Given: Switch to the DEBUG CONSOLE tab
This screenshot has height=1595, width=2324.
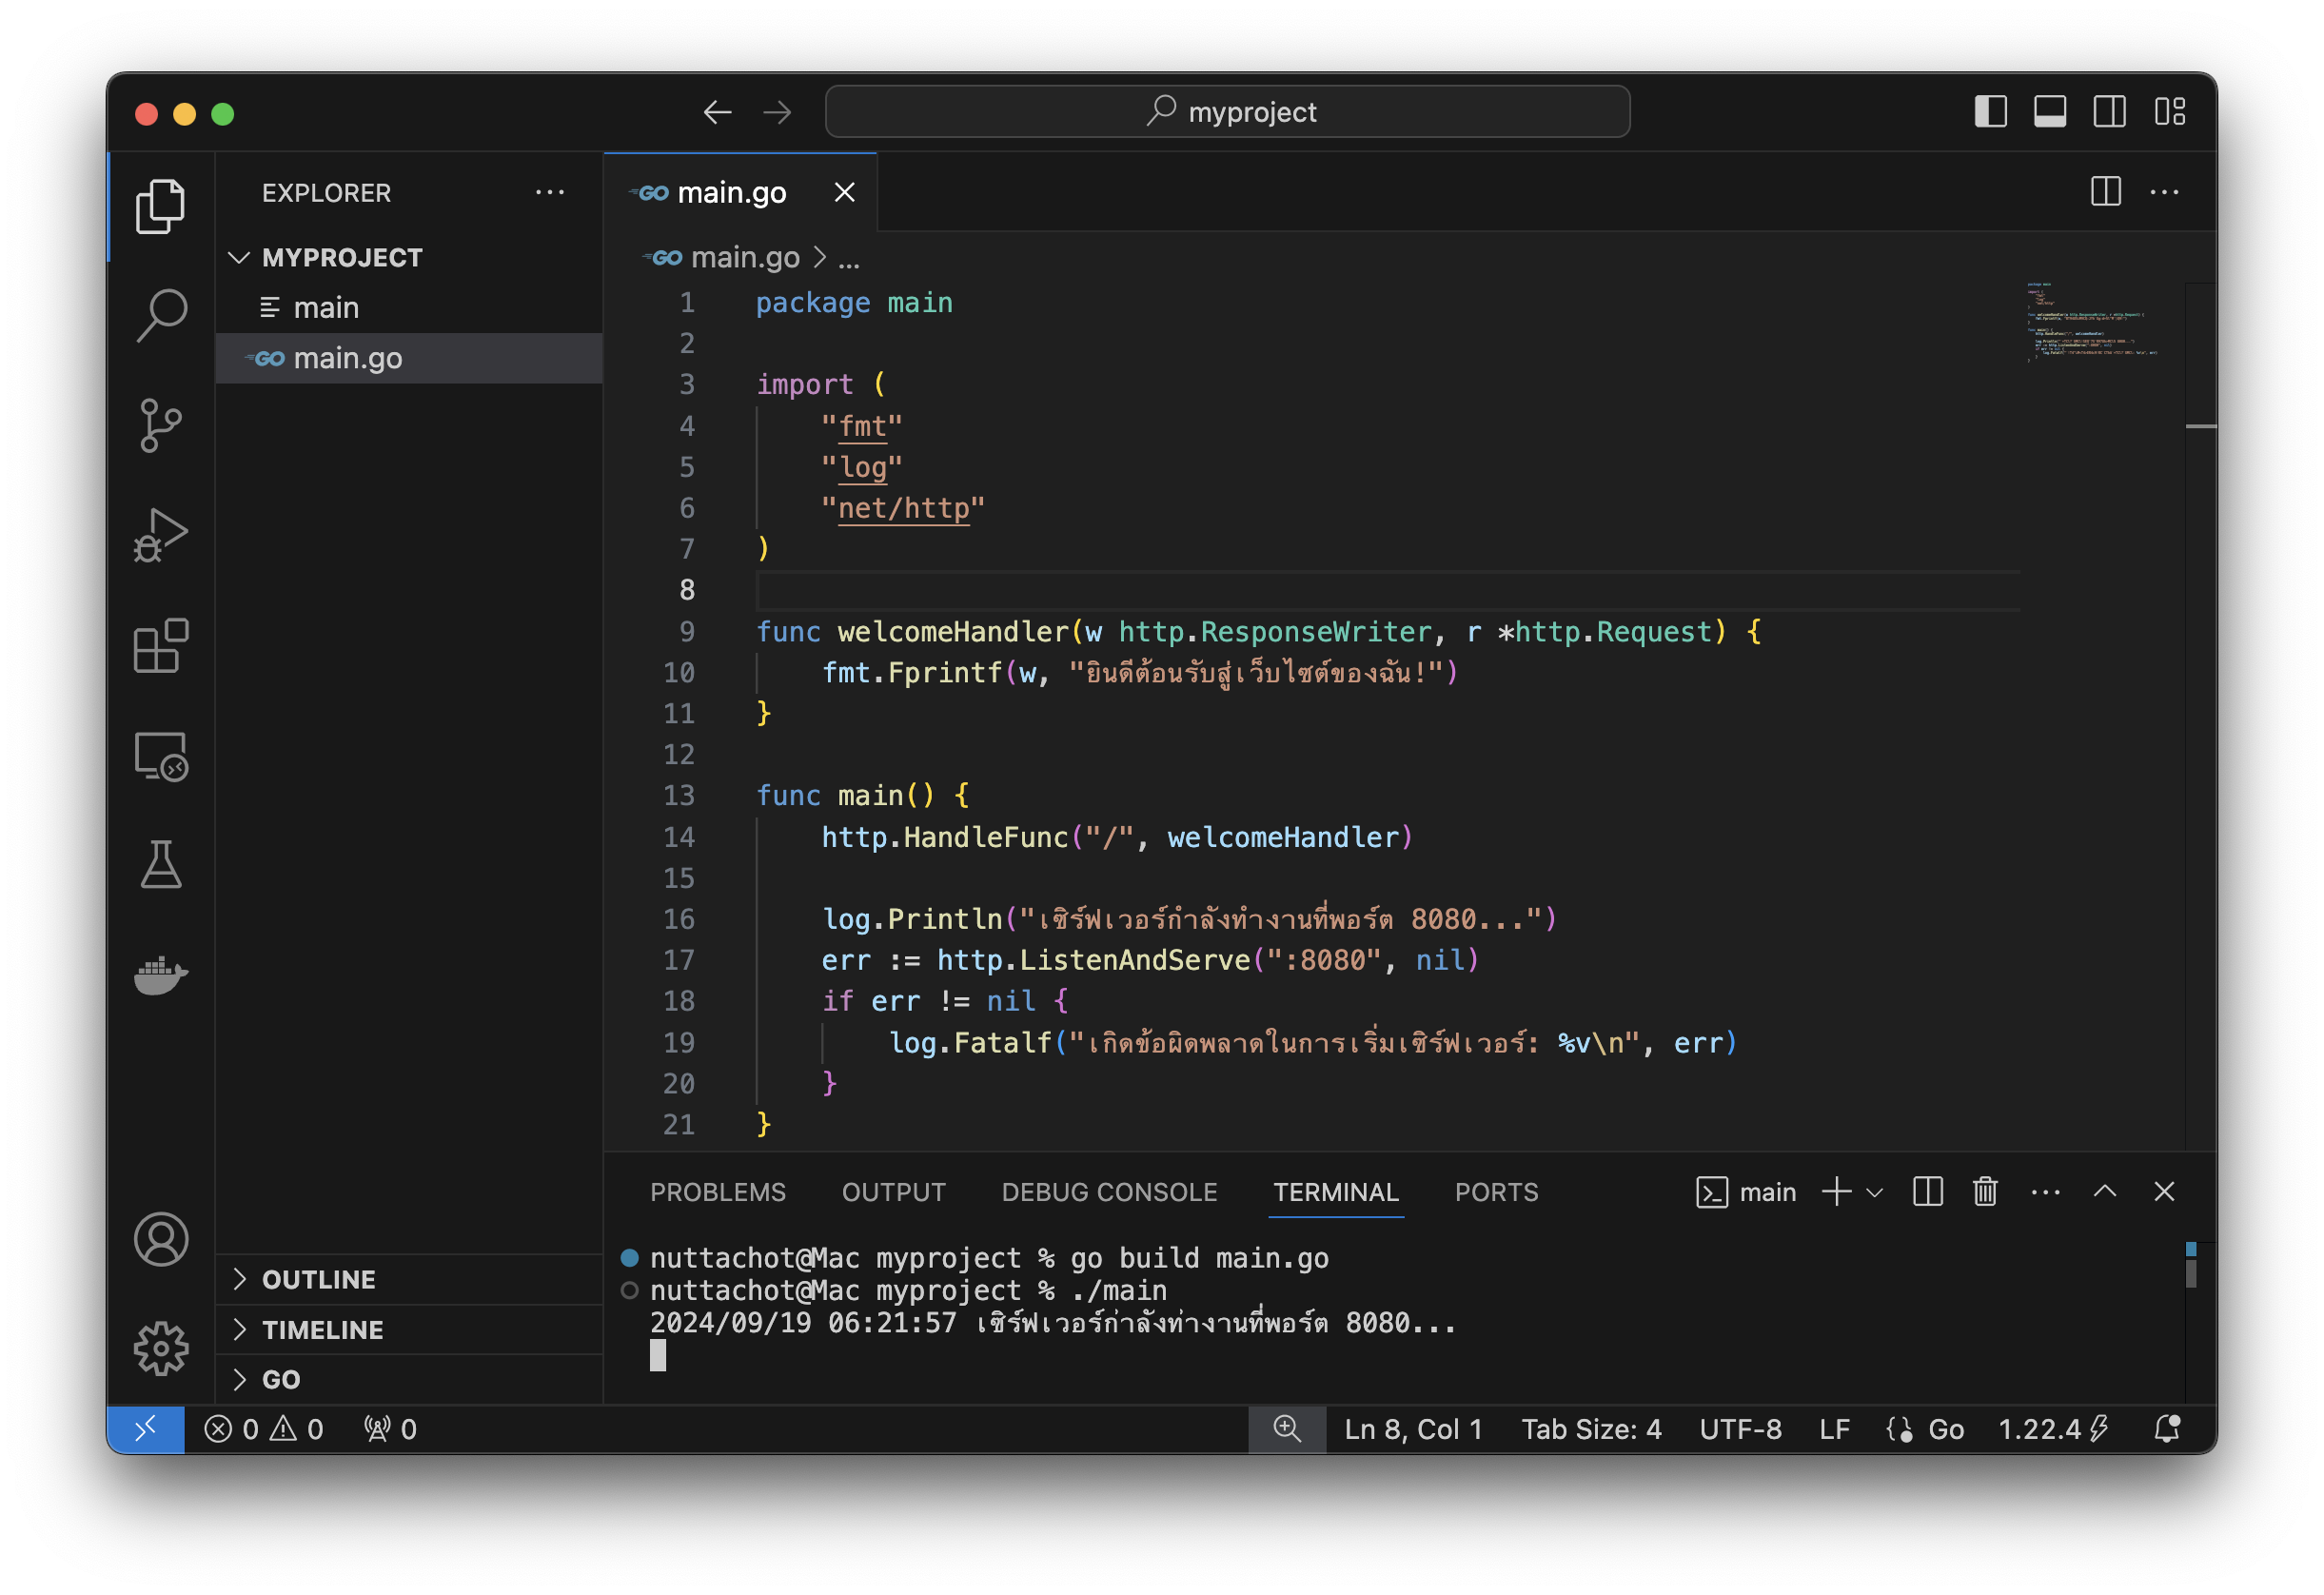Looking at the screenshot, I should 1109,1191.
